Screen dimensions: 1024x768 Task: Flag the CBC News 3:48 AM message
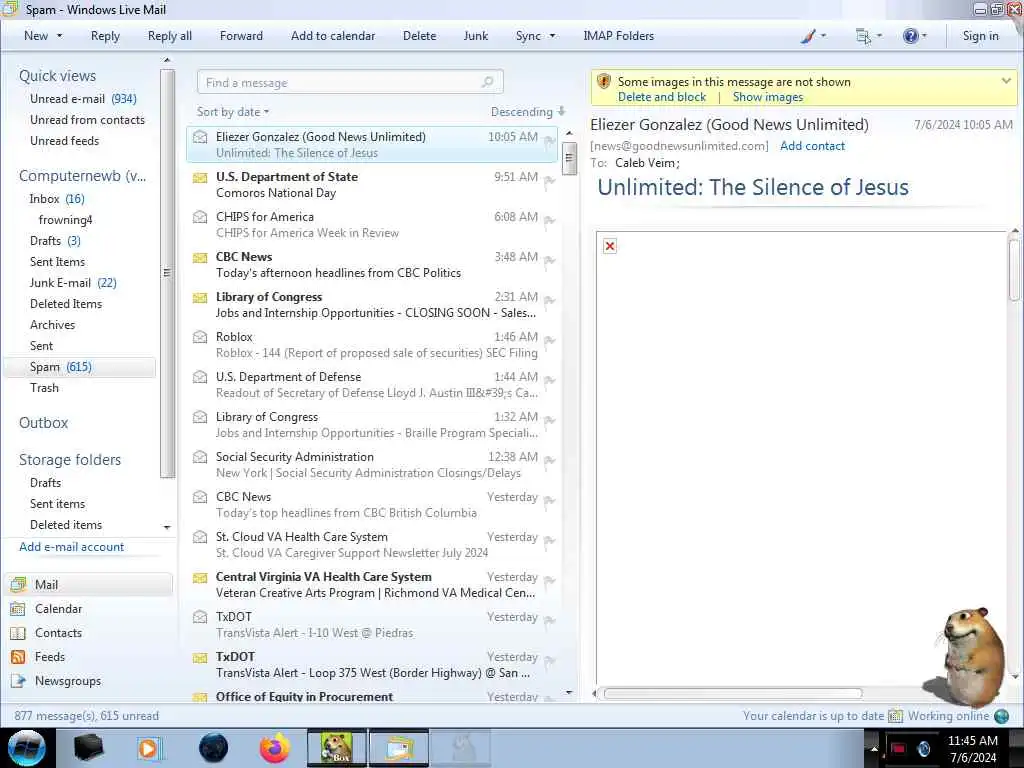(549, 261)
